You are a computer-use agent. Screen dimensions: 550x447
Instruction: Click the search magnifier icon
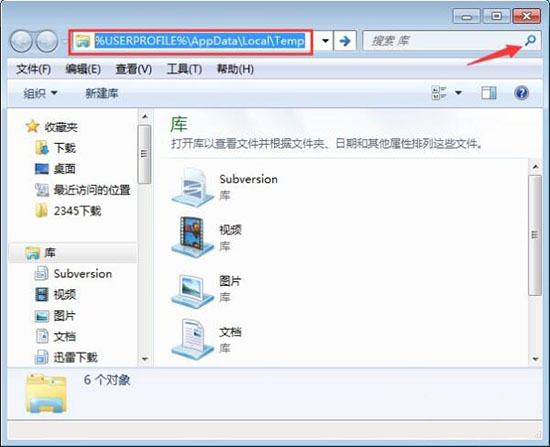click(530, 40)
